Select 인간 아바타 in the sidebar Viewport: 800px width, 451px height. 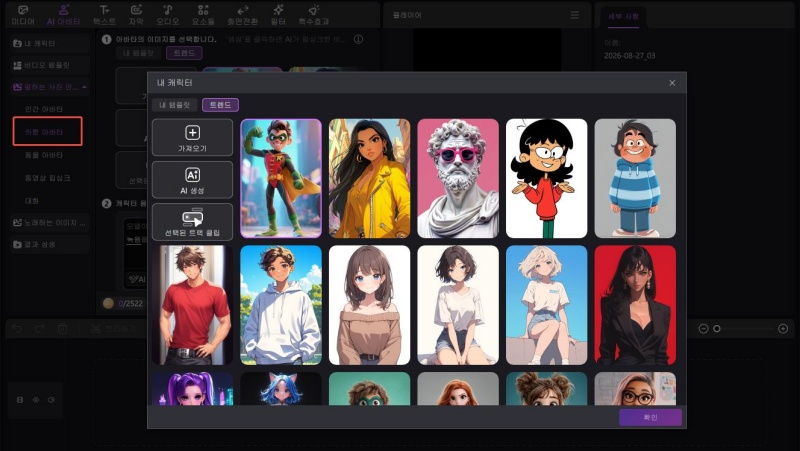[44, 109]
